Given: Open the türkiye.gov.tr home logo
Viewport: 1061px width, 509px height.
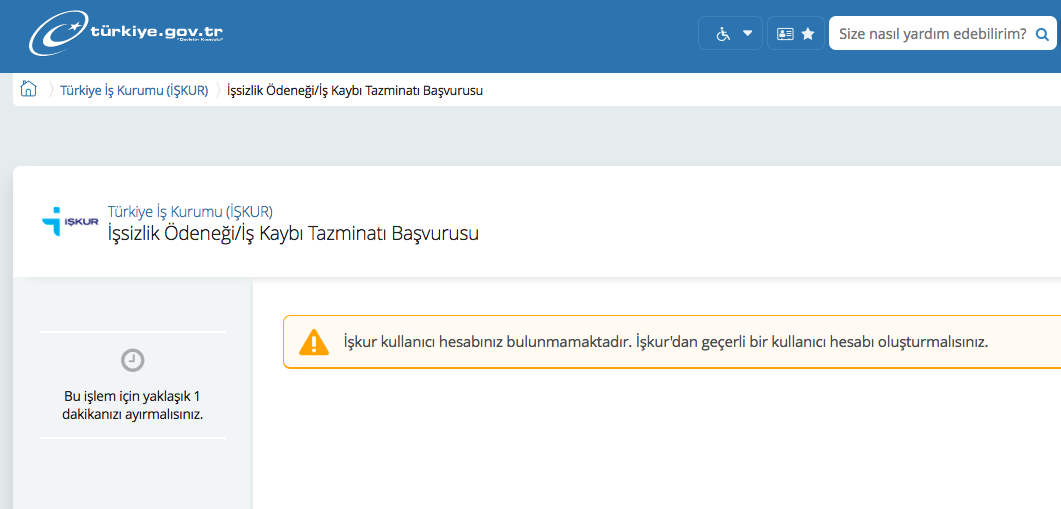Looking at the screenshot, I should pos(126,32).
